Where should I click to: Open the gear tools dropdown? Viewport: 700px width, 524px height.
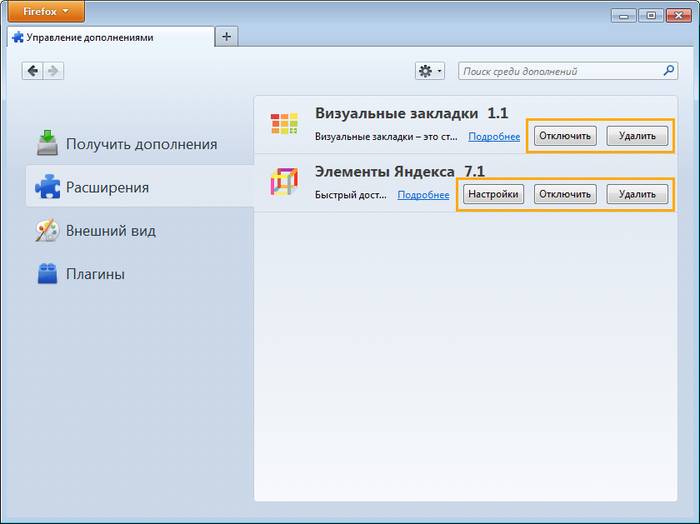[431, 71]
